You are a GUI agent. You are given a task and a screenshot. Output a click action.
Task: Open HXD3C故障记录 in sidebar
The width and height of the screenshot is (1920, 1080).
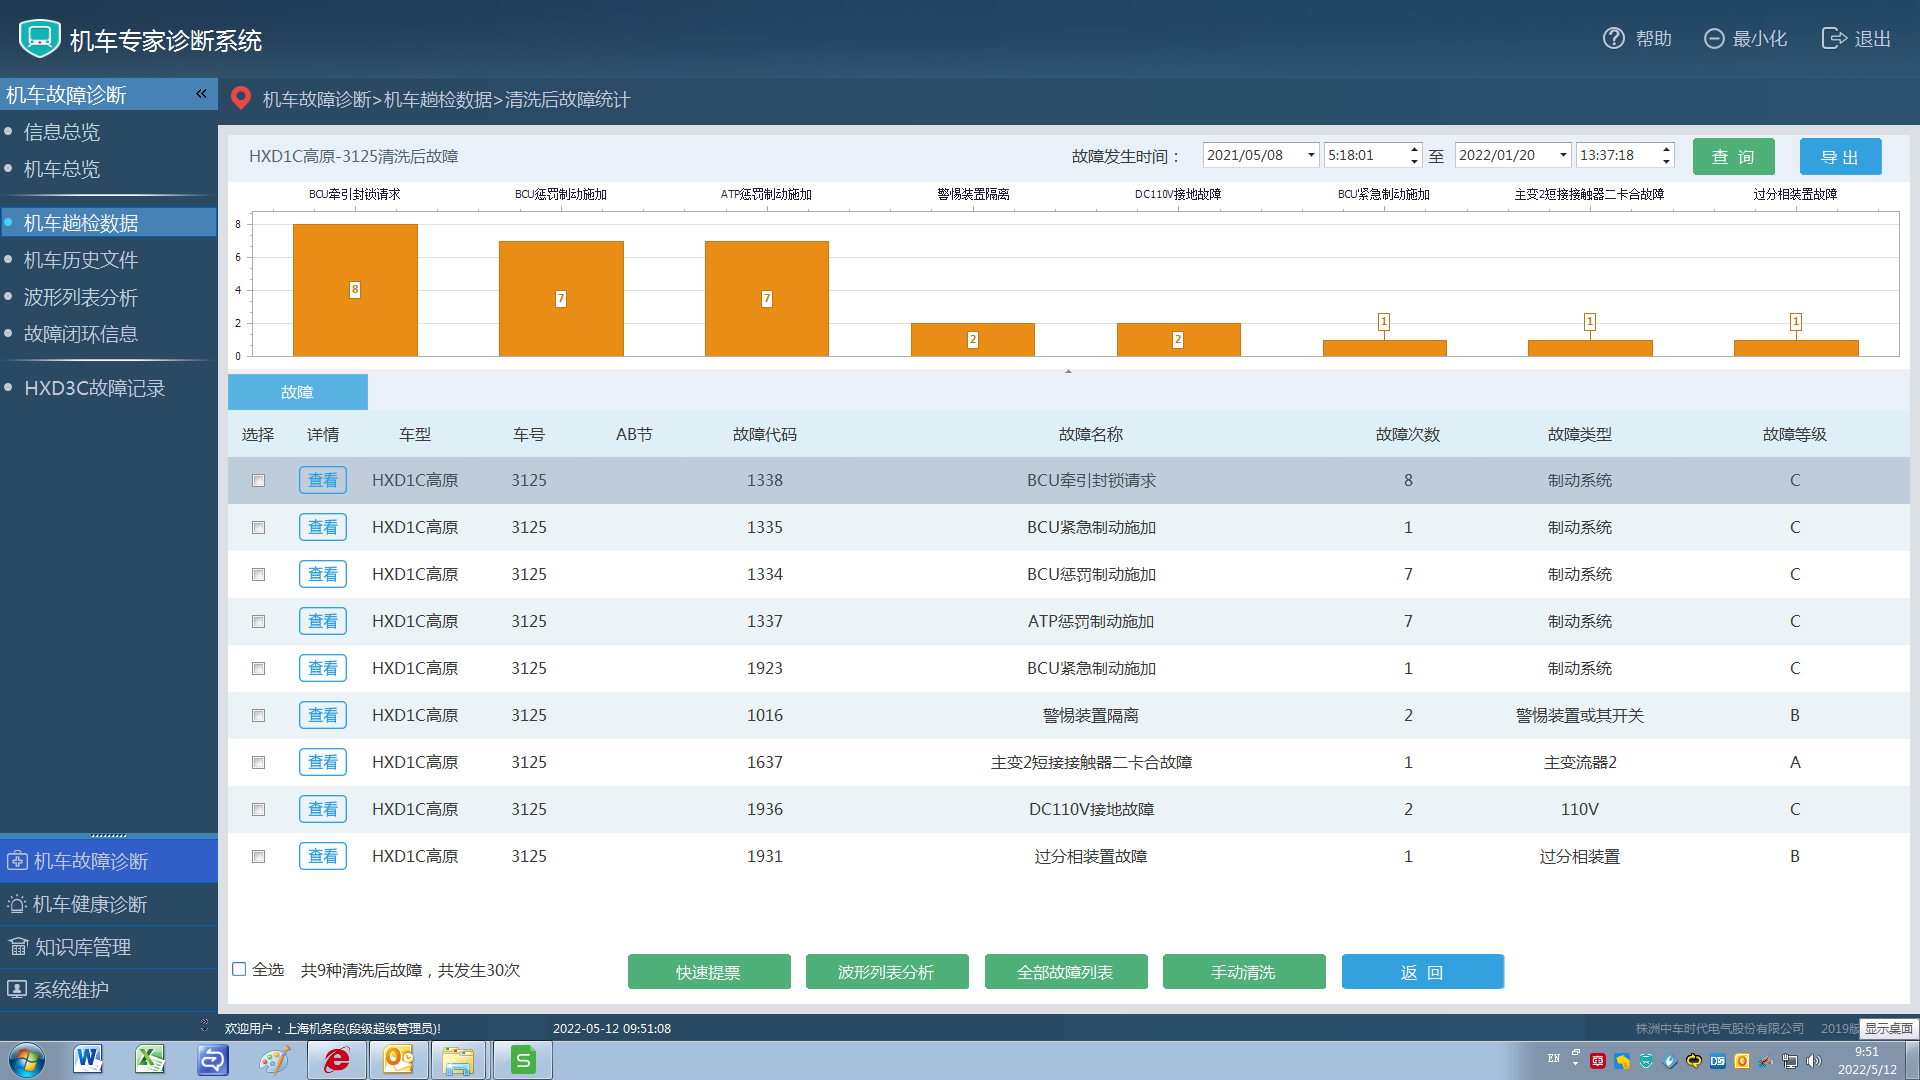coord(95,388)
